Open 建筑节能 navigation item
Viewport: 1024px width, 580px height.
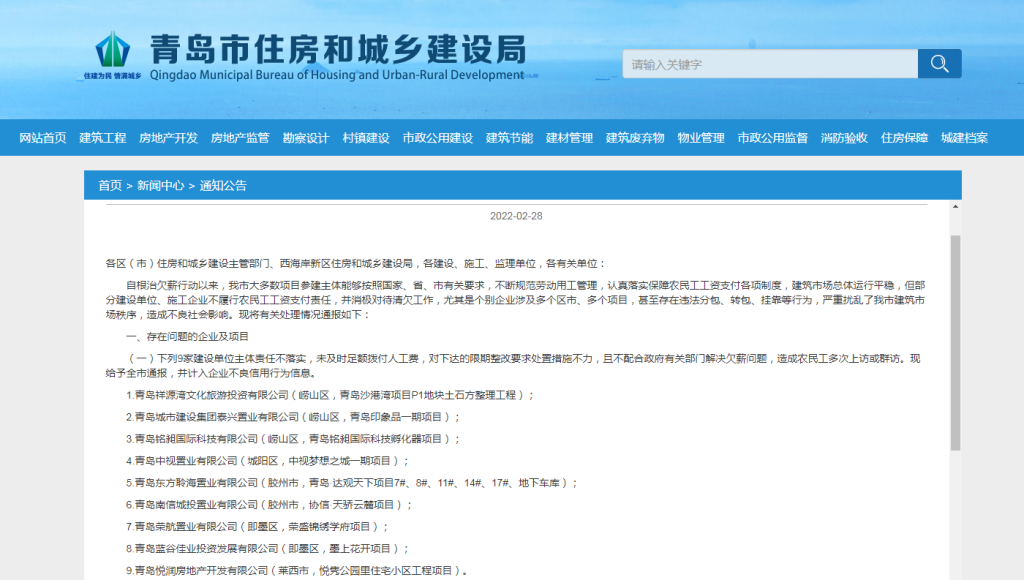click(x=509, y=138)
